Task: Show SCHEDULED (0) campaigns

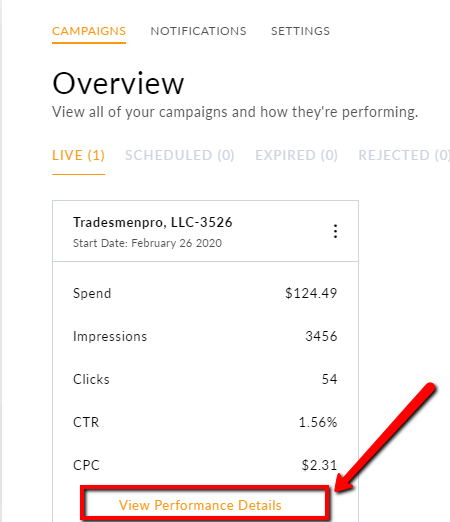Action: tap(180, 155)
